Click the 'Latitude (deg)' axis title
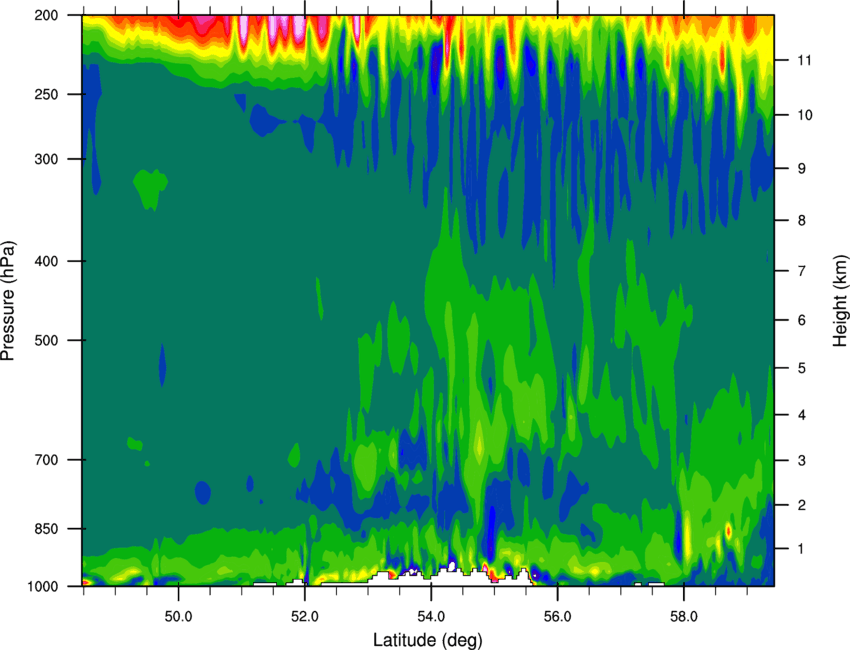 coord(428,640)
